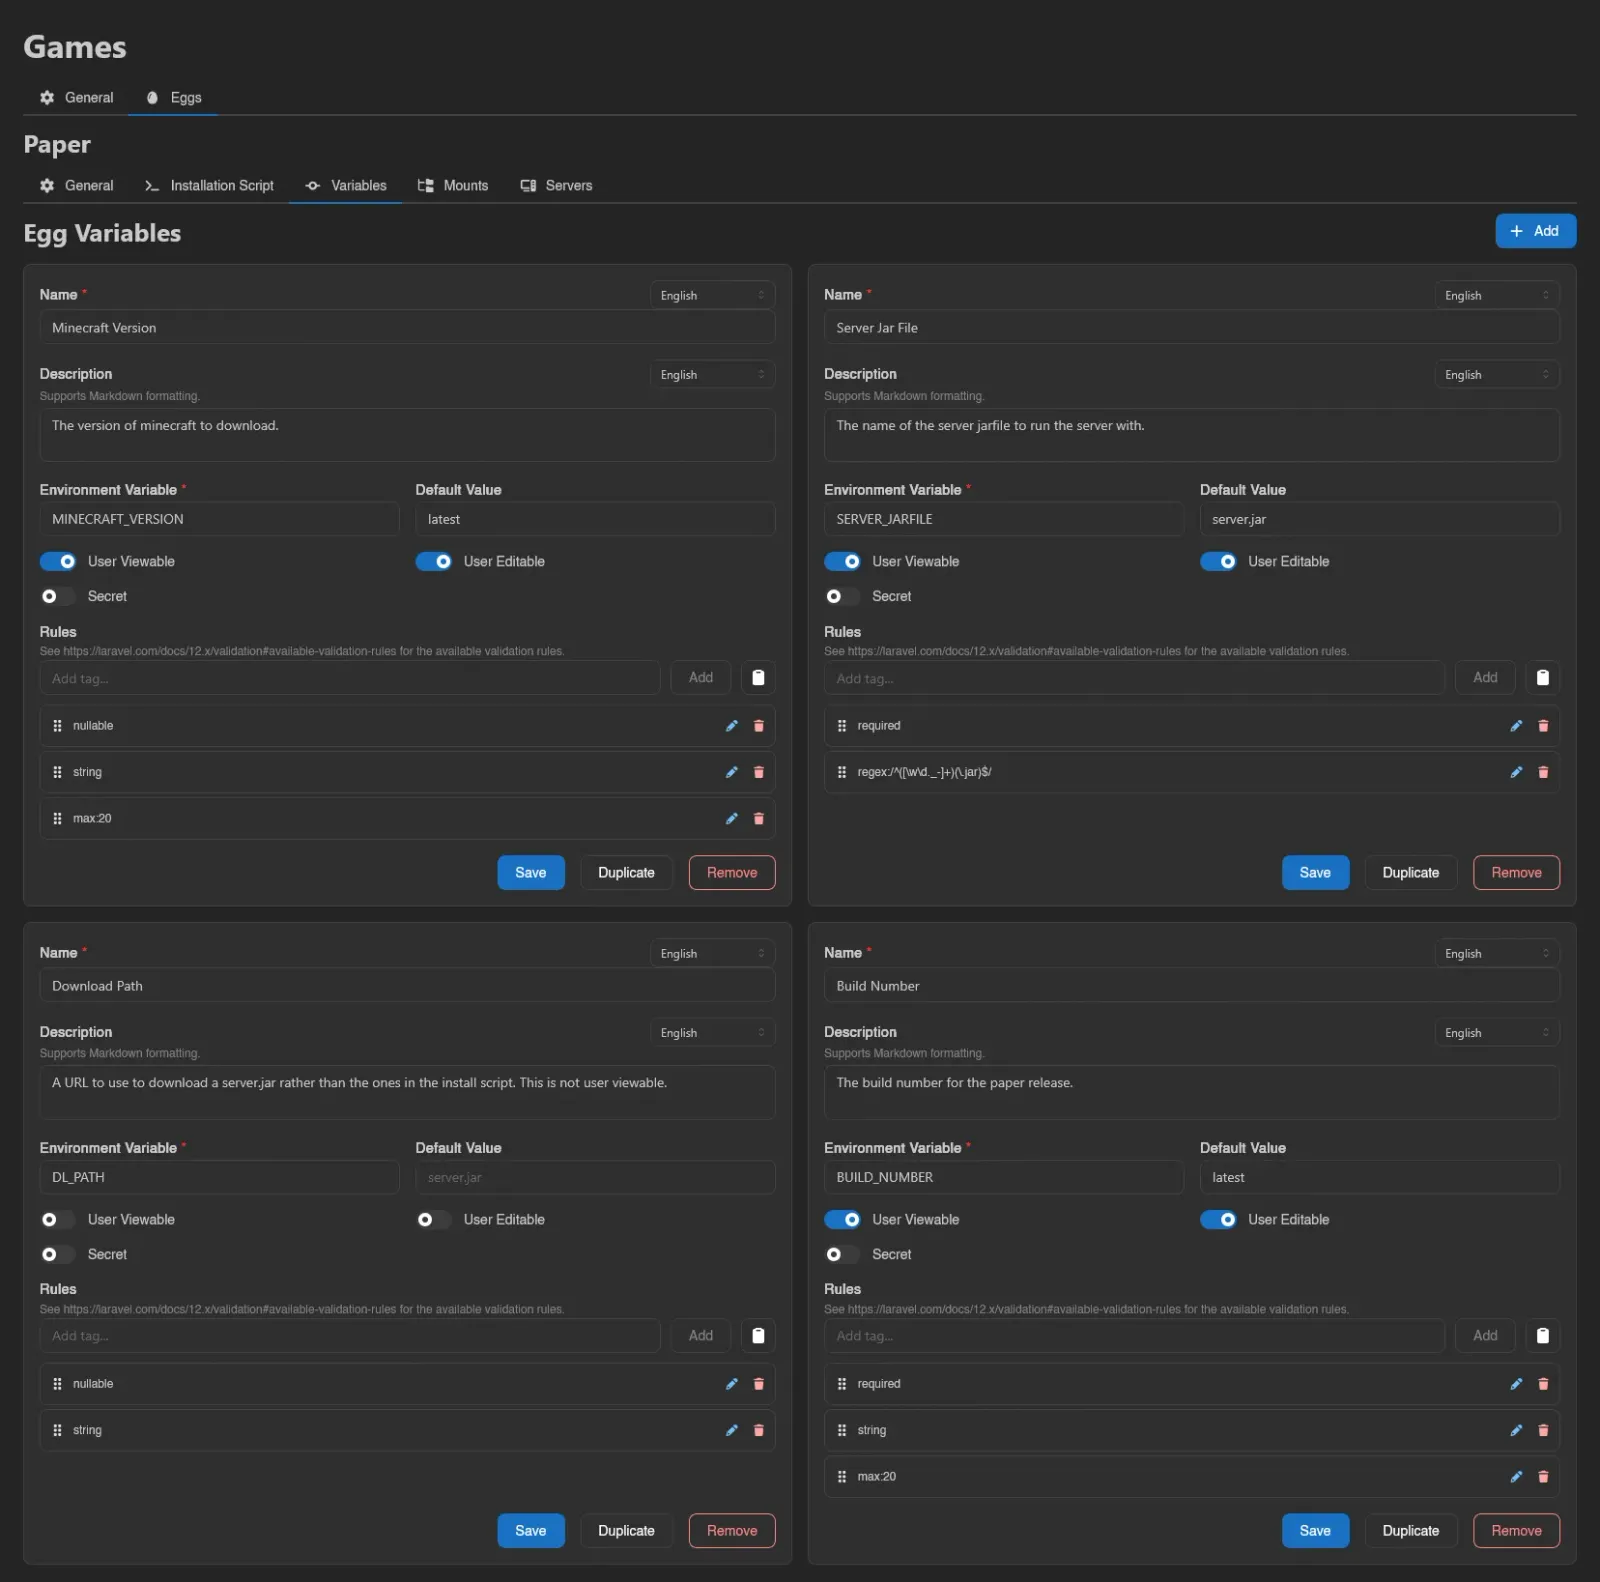Remove the Download Path variable
The width and height of the screenshot is (1600, 1582).
(x=732, y=1531)
